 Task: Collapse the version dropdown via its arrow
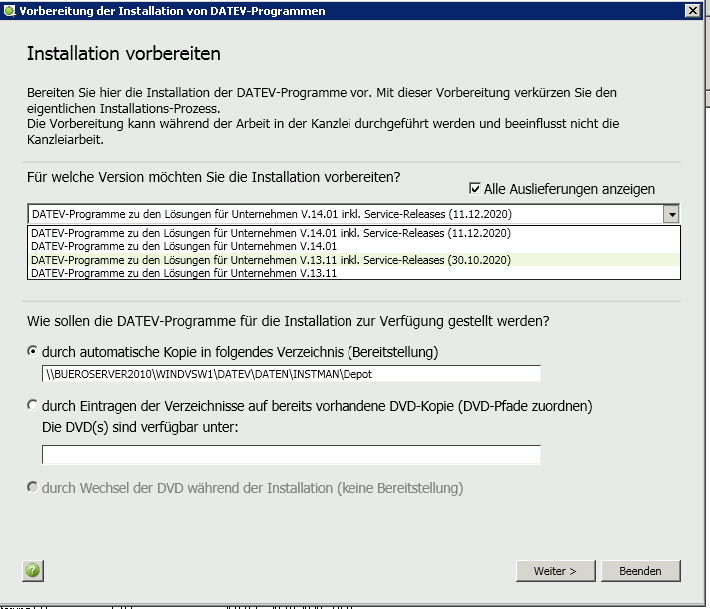pyautogui.click(x=672, y=214)
